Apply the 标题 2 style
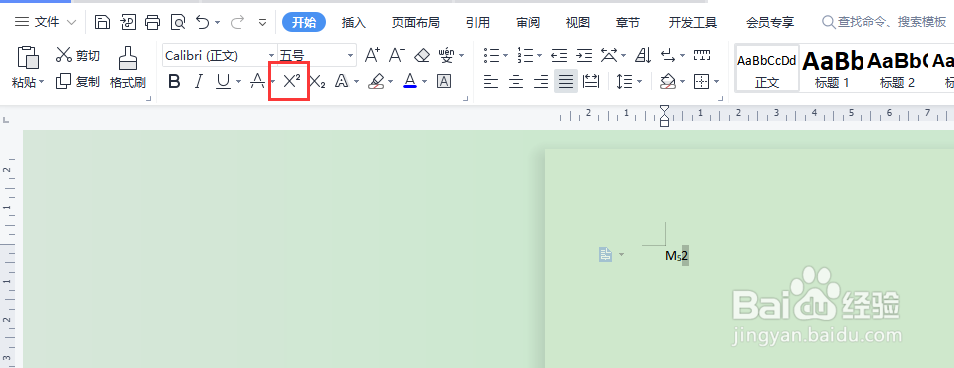This screenshot has width=954, height=368. 897,68
